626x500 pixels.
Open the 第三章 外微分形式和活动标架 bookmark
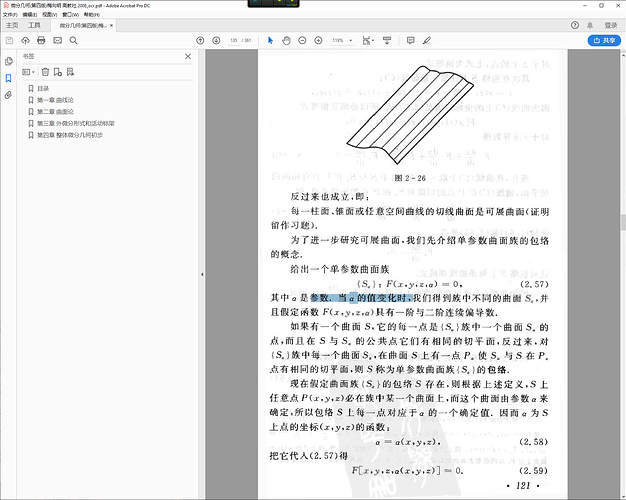(x=76, y=123)
